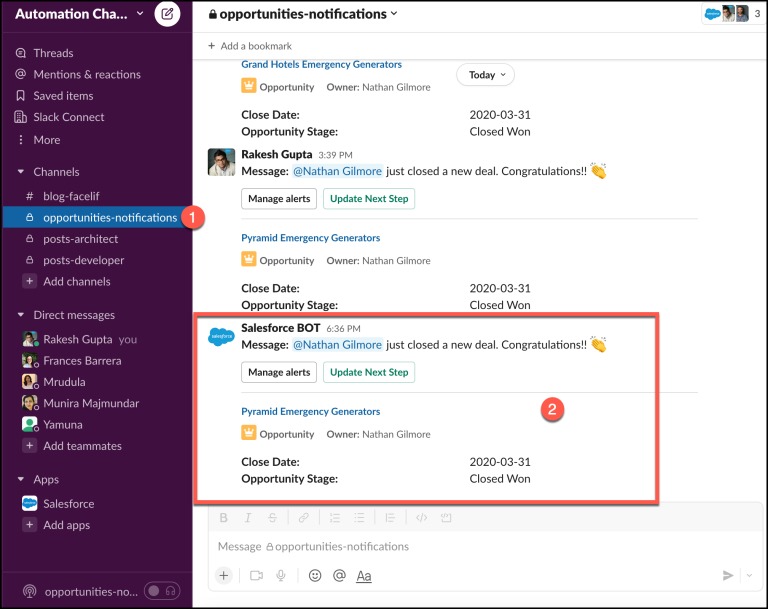Open direct message with Frances Barrera
Viewport: 768px width, 609px height.
tap(72, 361)
